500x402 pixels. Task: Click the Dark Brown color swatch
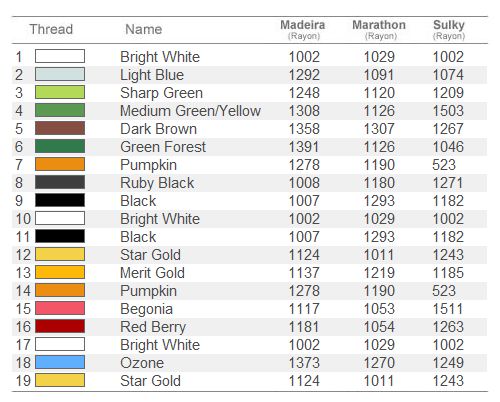click(x=60, y=128)
